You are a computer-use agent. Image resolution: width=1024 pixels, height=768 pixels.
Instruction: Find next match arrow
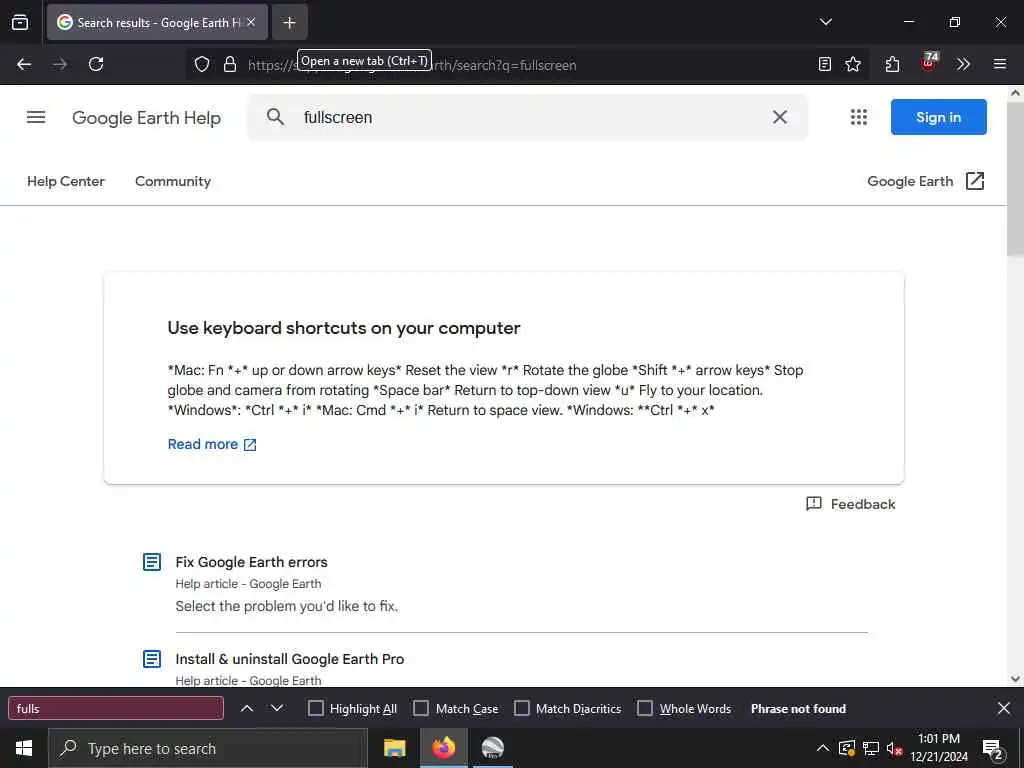[277, 709]
